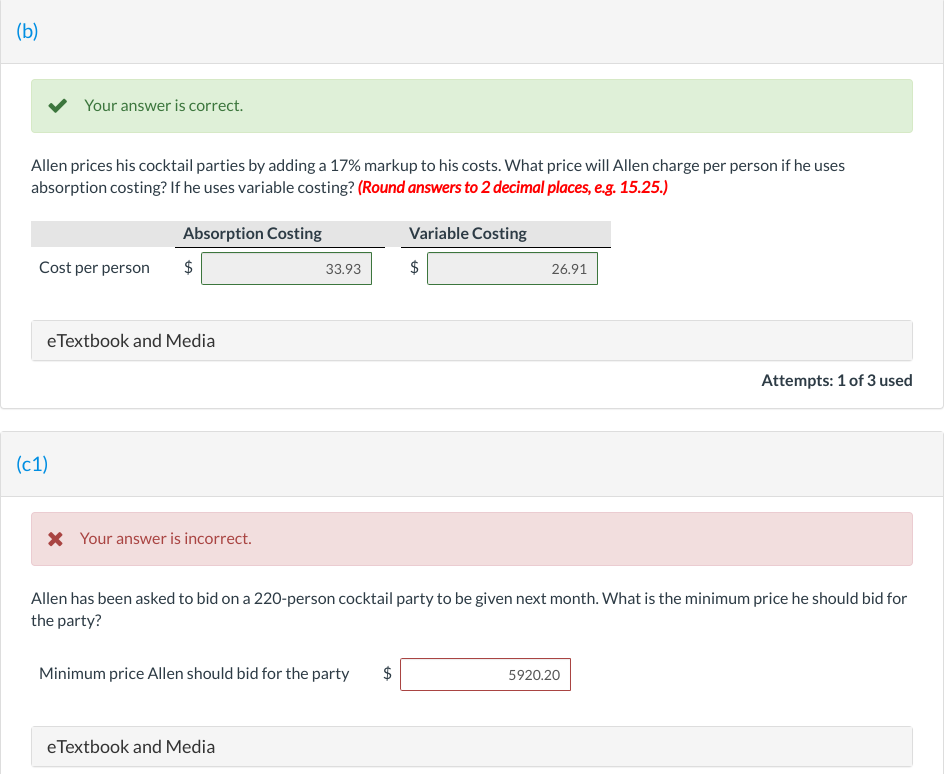Click the red X icon in incorrect banner
This screenshot has height=774, width=944.
pos(55,539)
